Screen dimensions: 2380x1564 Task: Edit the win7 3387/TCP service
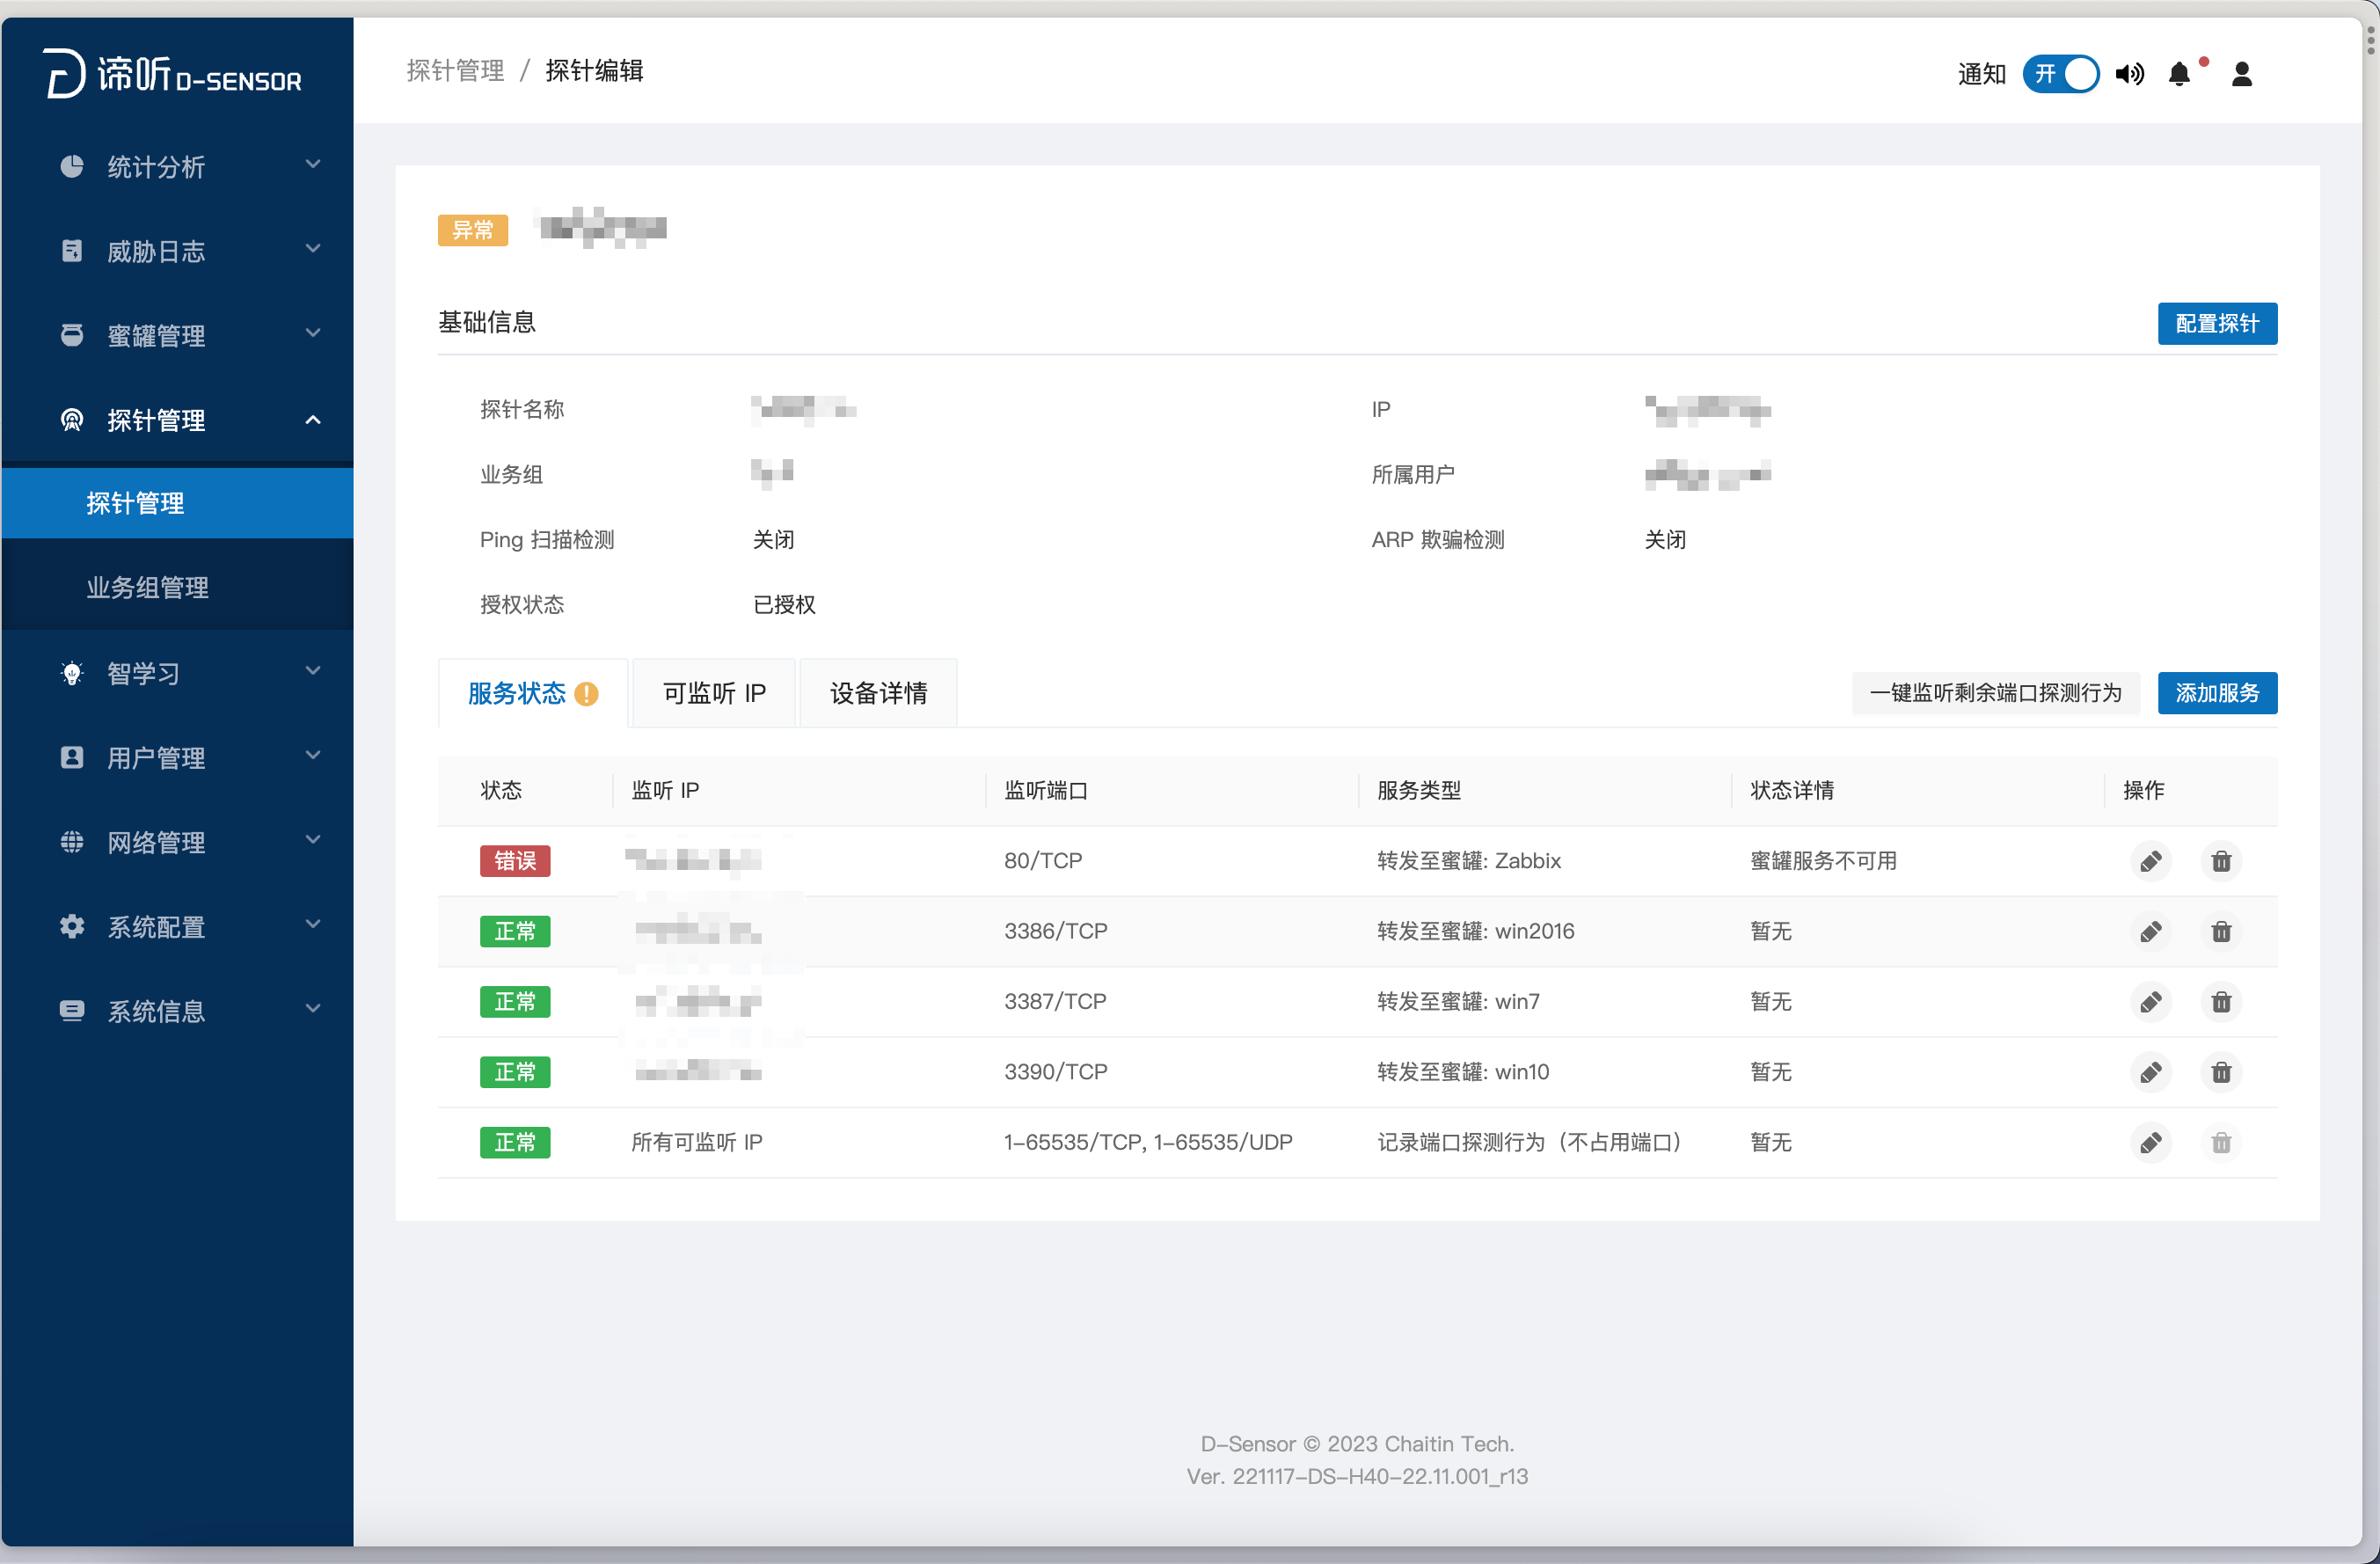2150,1002
